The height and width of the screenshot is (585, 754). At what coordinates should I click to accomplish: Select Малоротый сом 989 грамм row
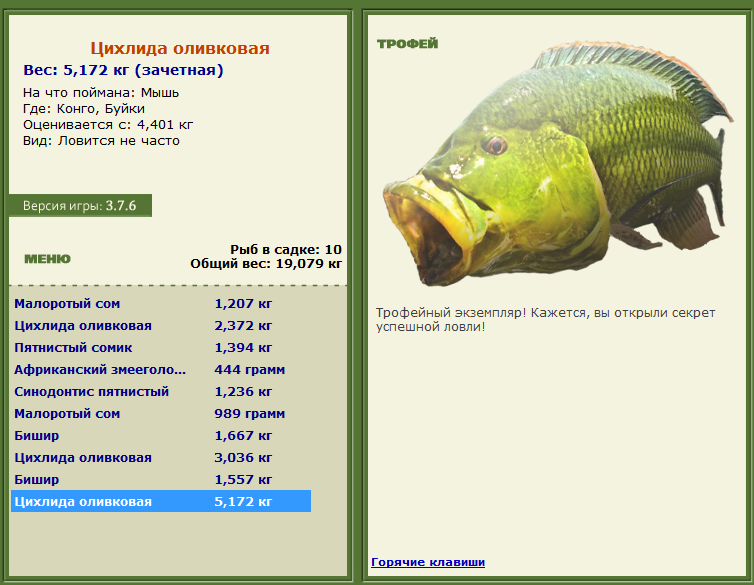pyautogui.click(x=161, y=414)
